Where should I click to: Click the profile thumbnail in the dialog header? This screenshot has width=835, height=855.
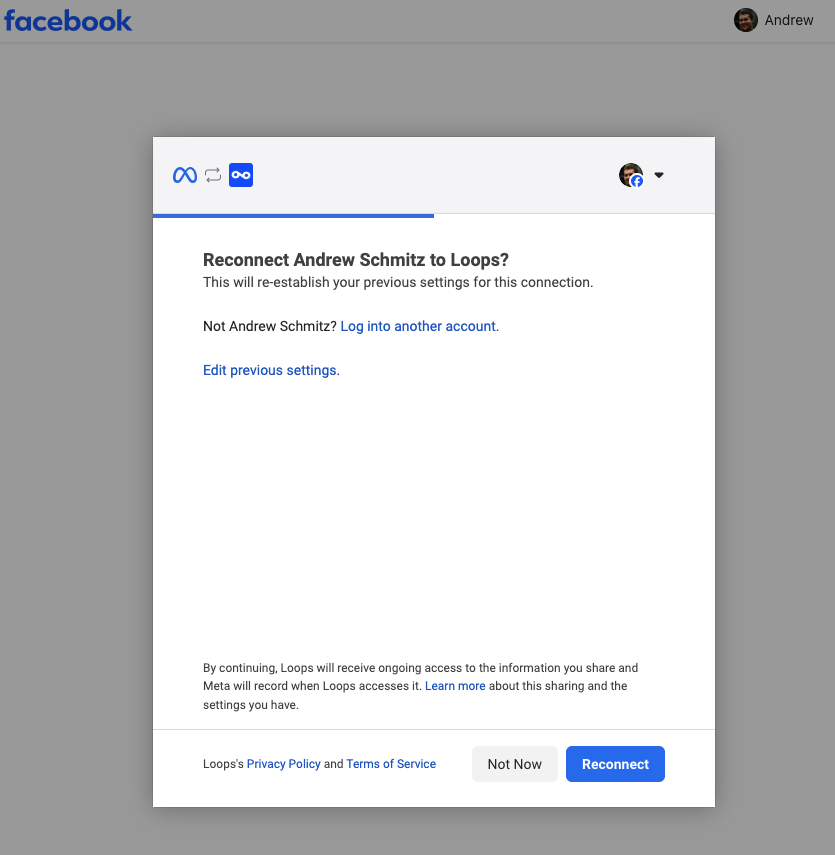[630, 174]
